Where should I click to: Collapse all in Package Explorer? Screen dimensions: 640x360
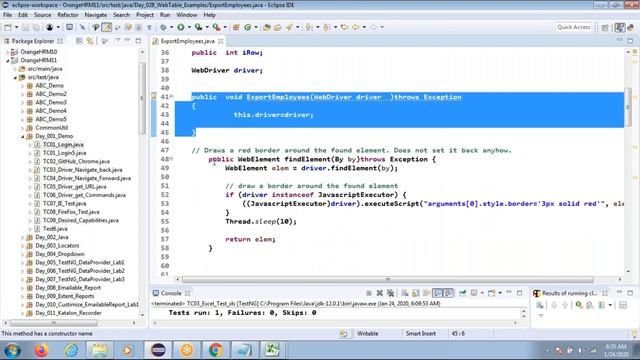[x=79, y=41]
